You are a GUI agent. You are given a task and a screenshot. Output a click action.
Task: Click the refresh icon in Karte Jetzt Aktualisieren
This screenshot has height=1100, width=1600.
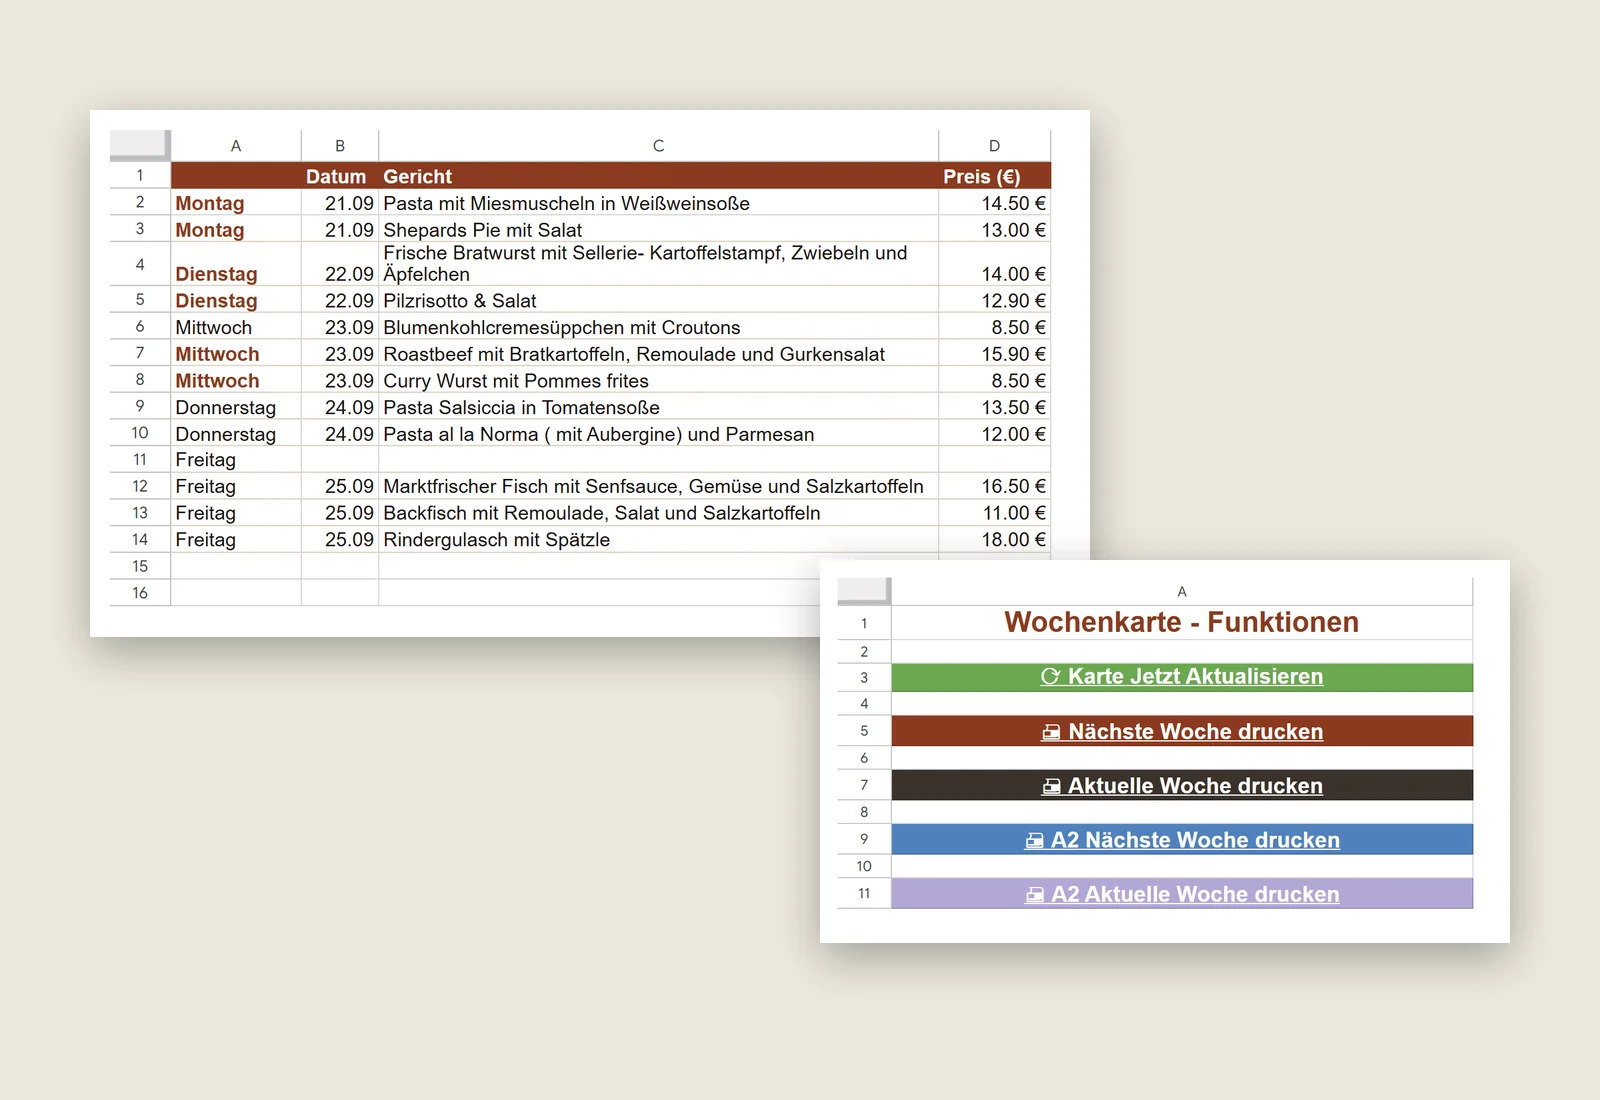tap(1050, 677)
